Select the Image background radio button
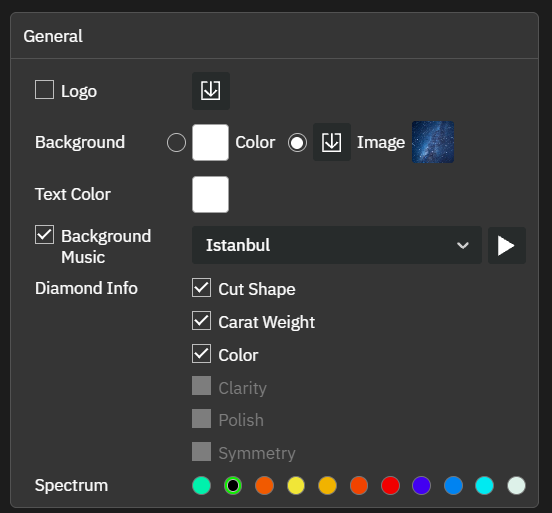Image resolution: width=552 pixels, height=513 pixels. point(297,143)
